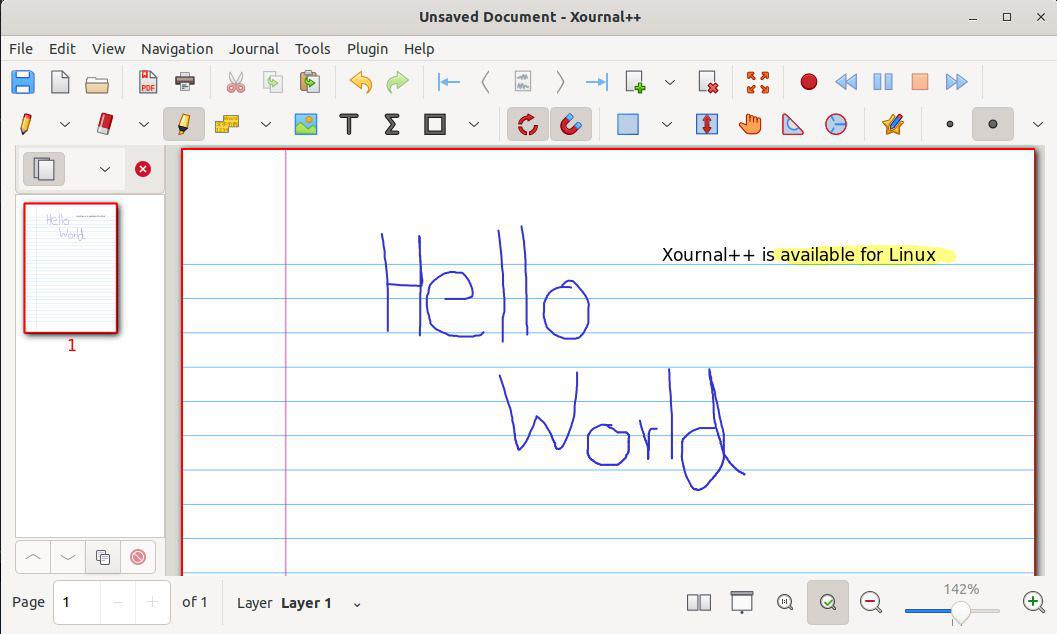This screenshot has height=634, width=1057.
Task: Open a file with the folder icon
Action: 97,84
